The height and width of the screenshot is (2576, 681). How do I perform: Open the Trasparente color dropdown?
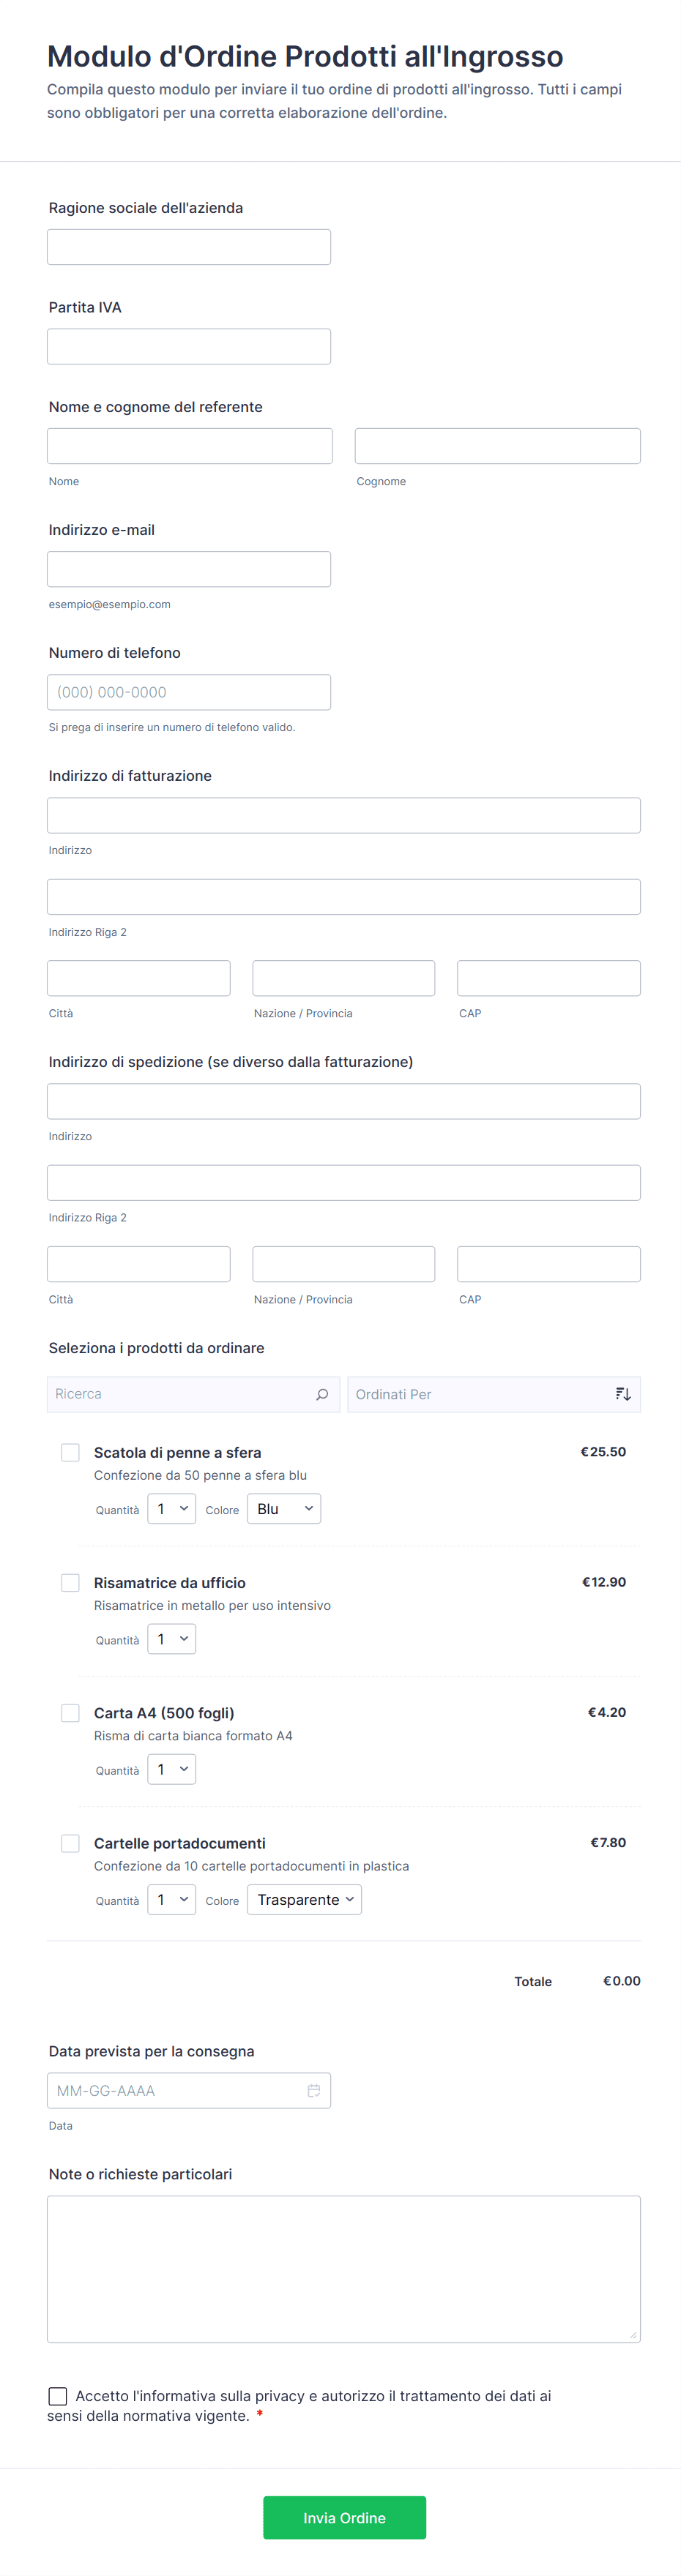(x=304, y=1899)
